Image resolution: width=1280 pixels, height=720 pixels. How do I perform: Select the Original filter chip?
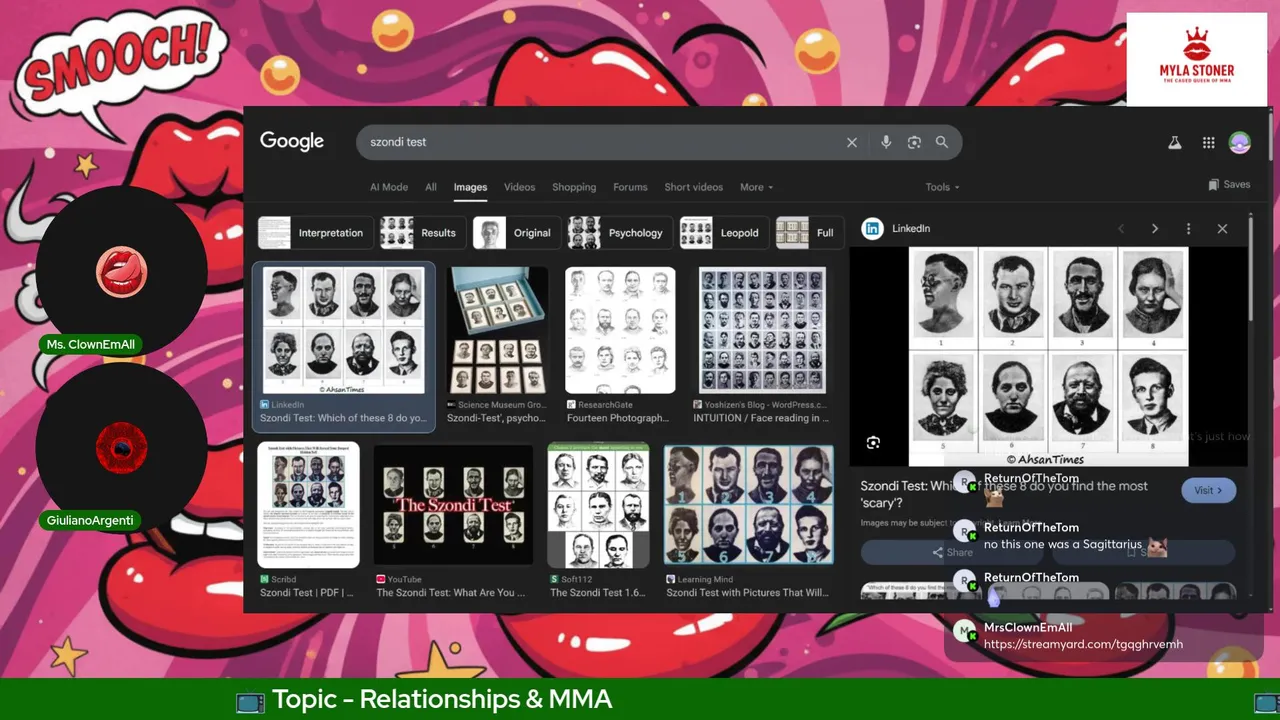click(516, 233)
